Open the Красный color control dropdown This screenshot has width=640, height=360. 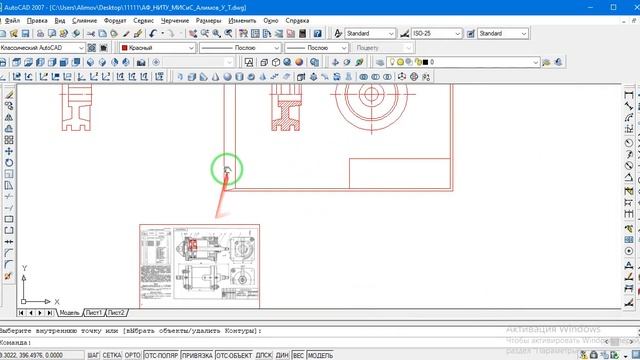click(x=191, y=48)
